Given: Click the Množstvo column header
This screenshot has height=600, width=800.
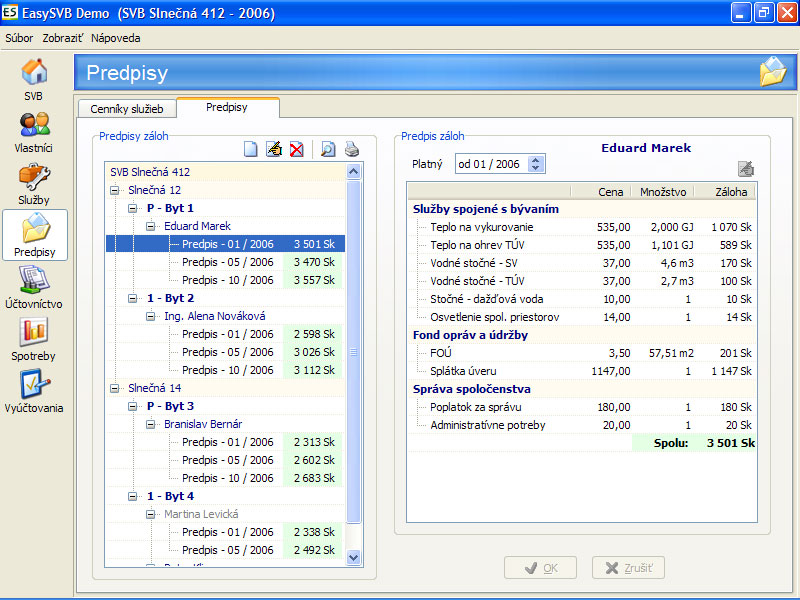Looking at the screenshot, I should pos(663,192).
